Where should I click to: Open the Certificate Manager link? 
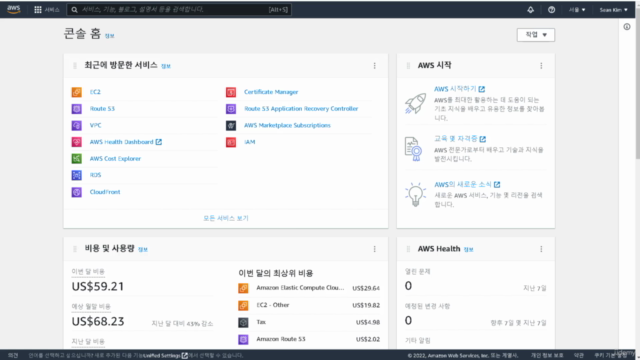coord(271,92)
